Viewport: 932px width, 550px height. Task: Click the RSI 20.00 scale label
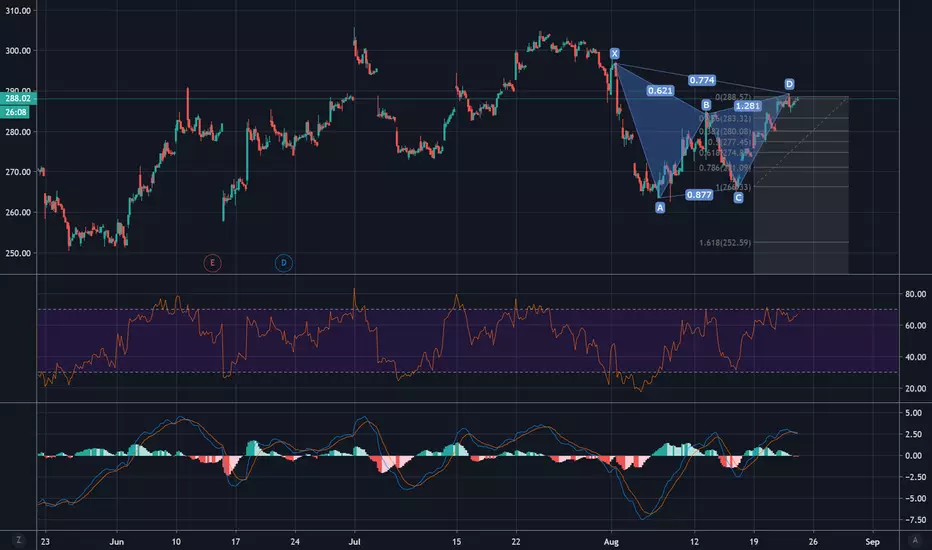[915, 388]
